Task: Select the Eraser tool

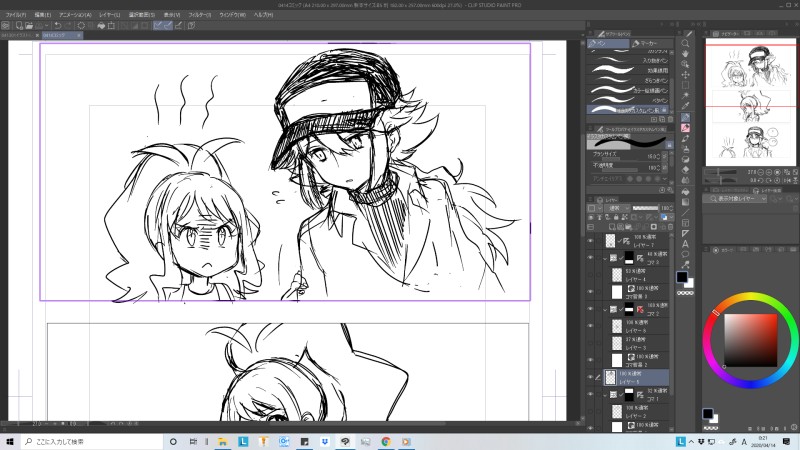Action: [685, 170]
